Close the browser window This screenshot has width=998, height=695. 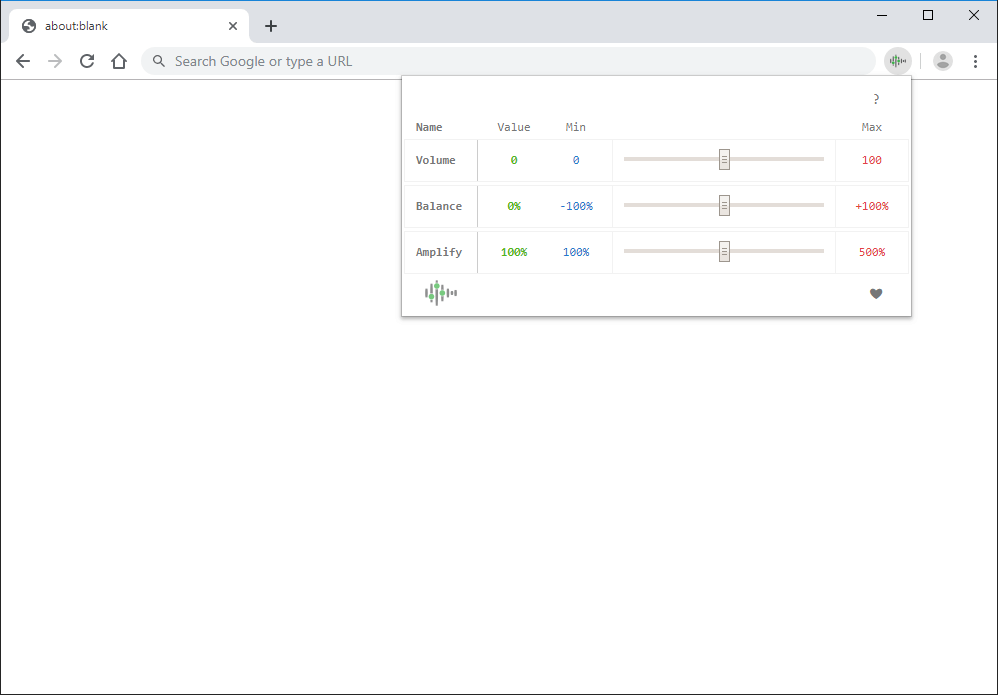point(974,15)
